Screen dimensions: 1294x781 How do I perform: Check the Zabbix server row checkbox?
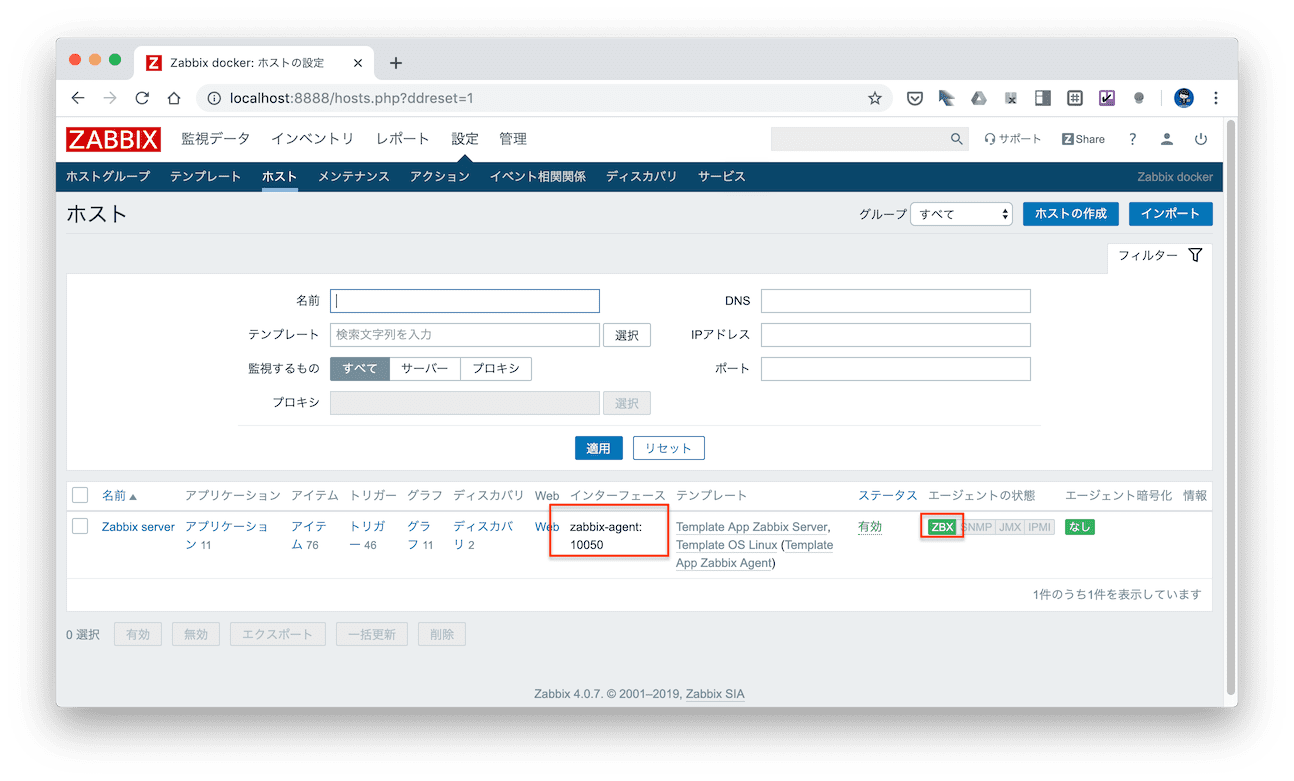80,526
